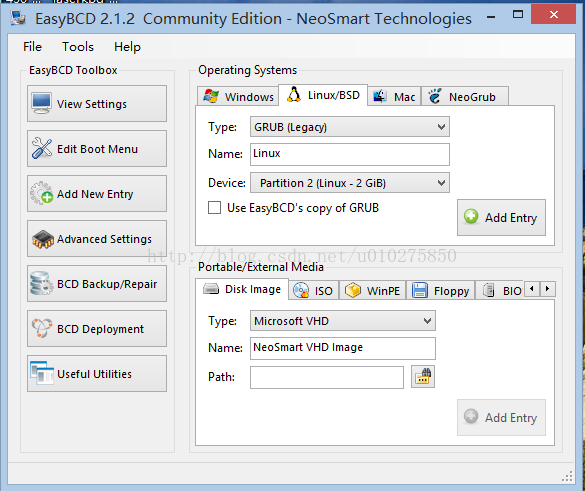Click the monitor icon on View Settings
The width and height of the screenshot is (585, 491).
(x=41, y=103)
